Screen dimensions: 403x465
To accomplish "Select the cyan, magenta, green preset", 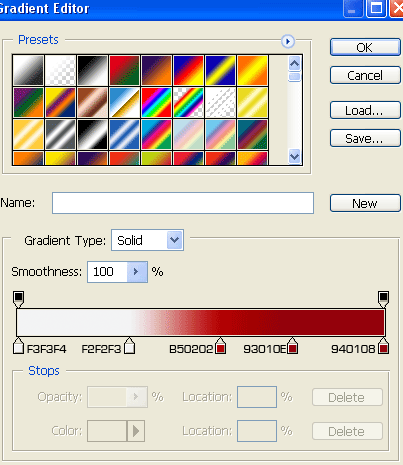I will click(156, 134).
